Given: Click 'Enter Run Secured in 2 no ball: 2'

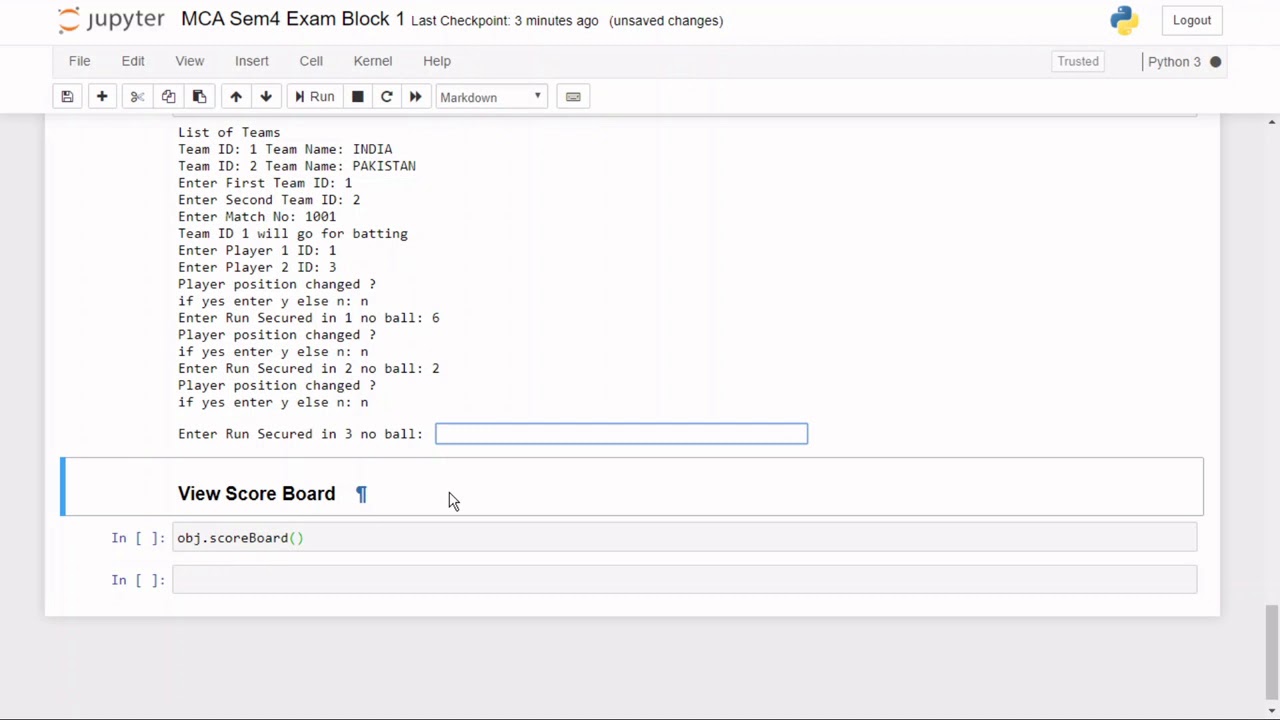Looking at the screenshot, I should [309, 369].
